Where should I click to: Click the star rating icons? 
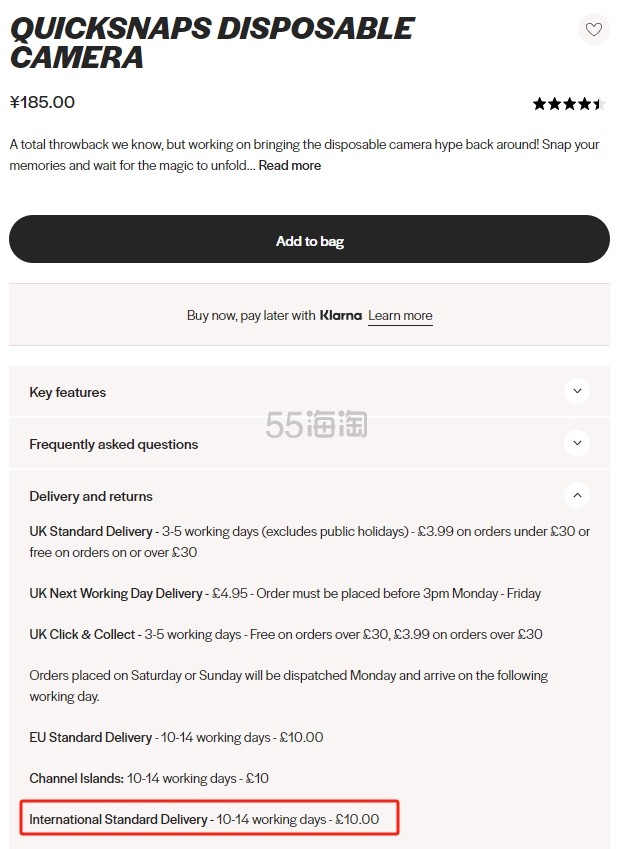click(x=569, y=103)
